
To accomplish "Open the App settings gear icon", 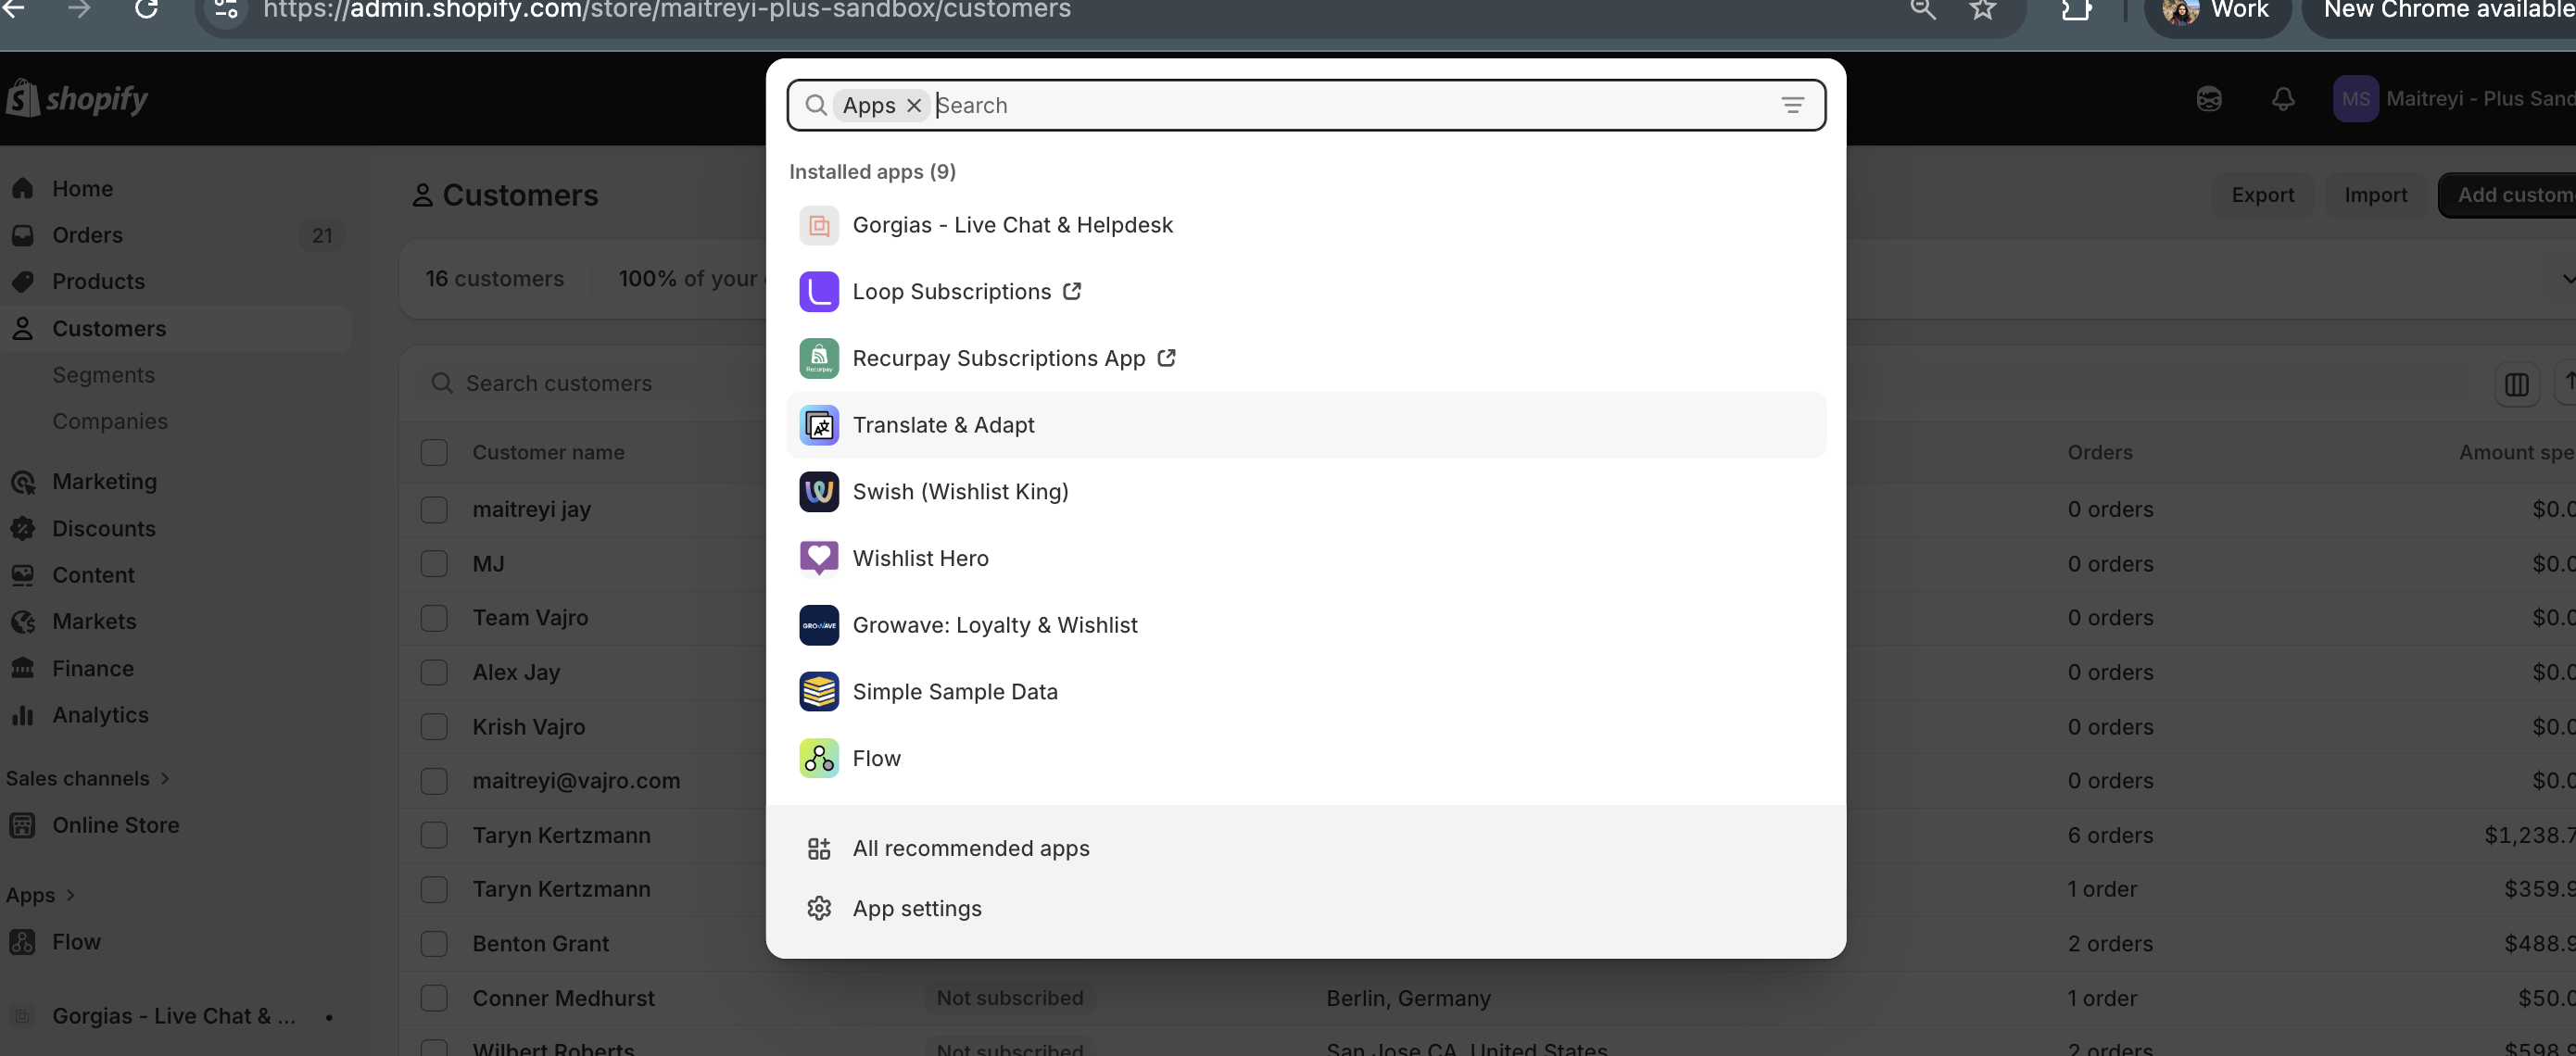I will (818, 908).
